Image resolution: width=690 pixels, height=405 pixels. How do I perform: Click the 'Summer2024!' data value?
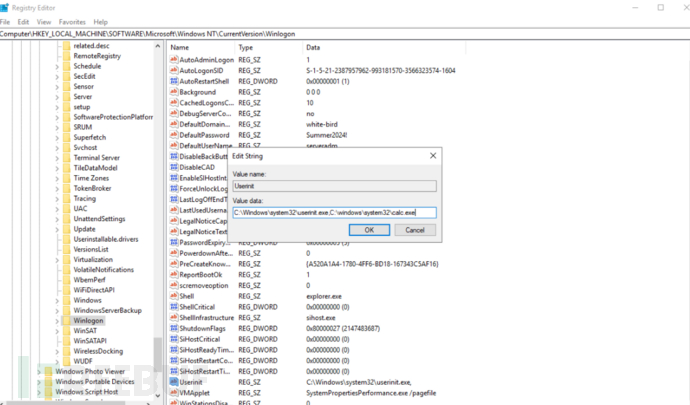click(x=327, y=135)
